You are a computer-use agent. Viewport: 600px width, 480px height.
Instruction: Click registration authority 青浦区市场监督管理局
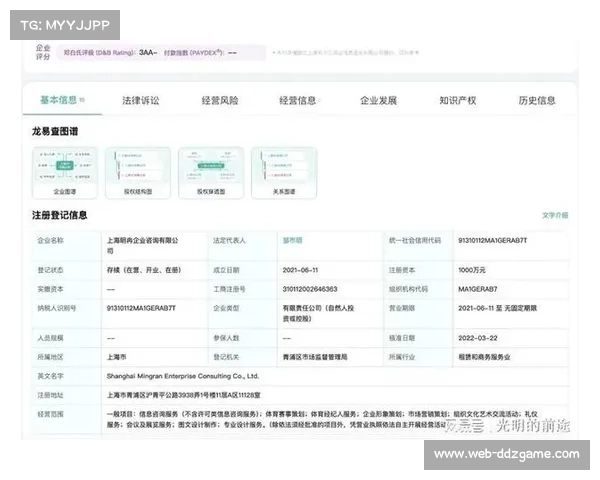click(x=315, y=357)
